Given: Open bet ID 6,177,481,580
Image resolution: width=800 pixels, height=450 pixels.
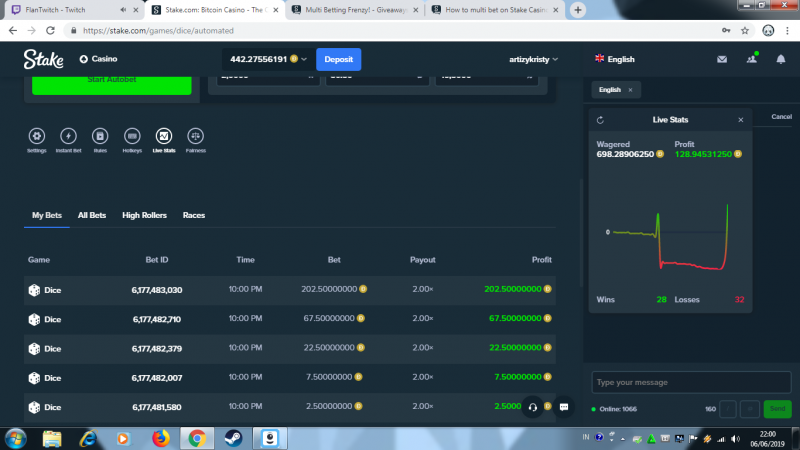Looking at the screenshot, I should [157, 407].
